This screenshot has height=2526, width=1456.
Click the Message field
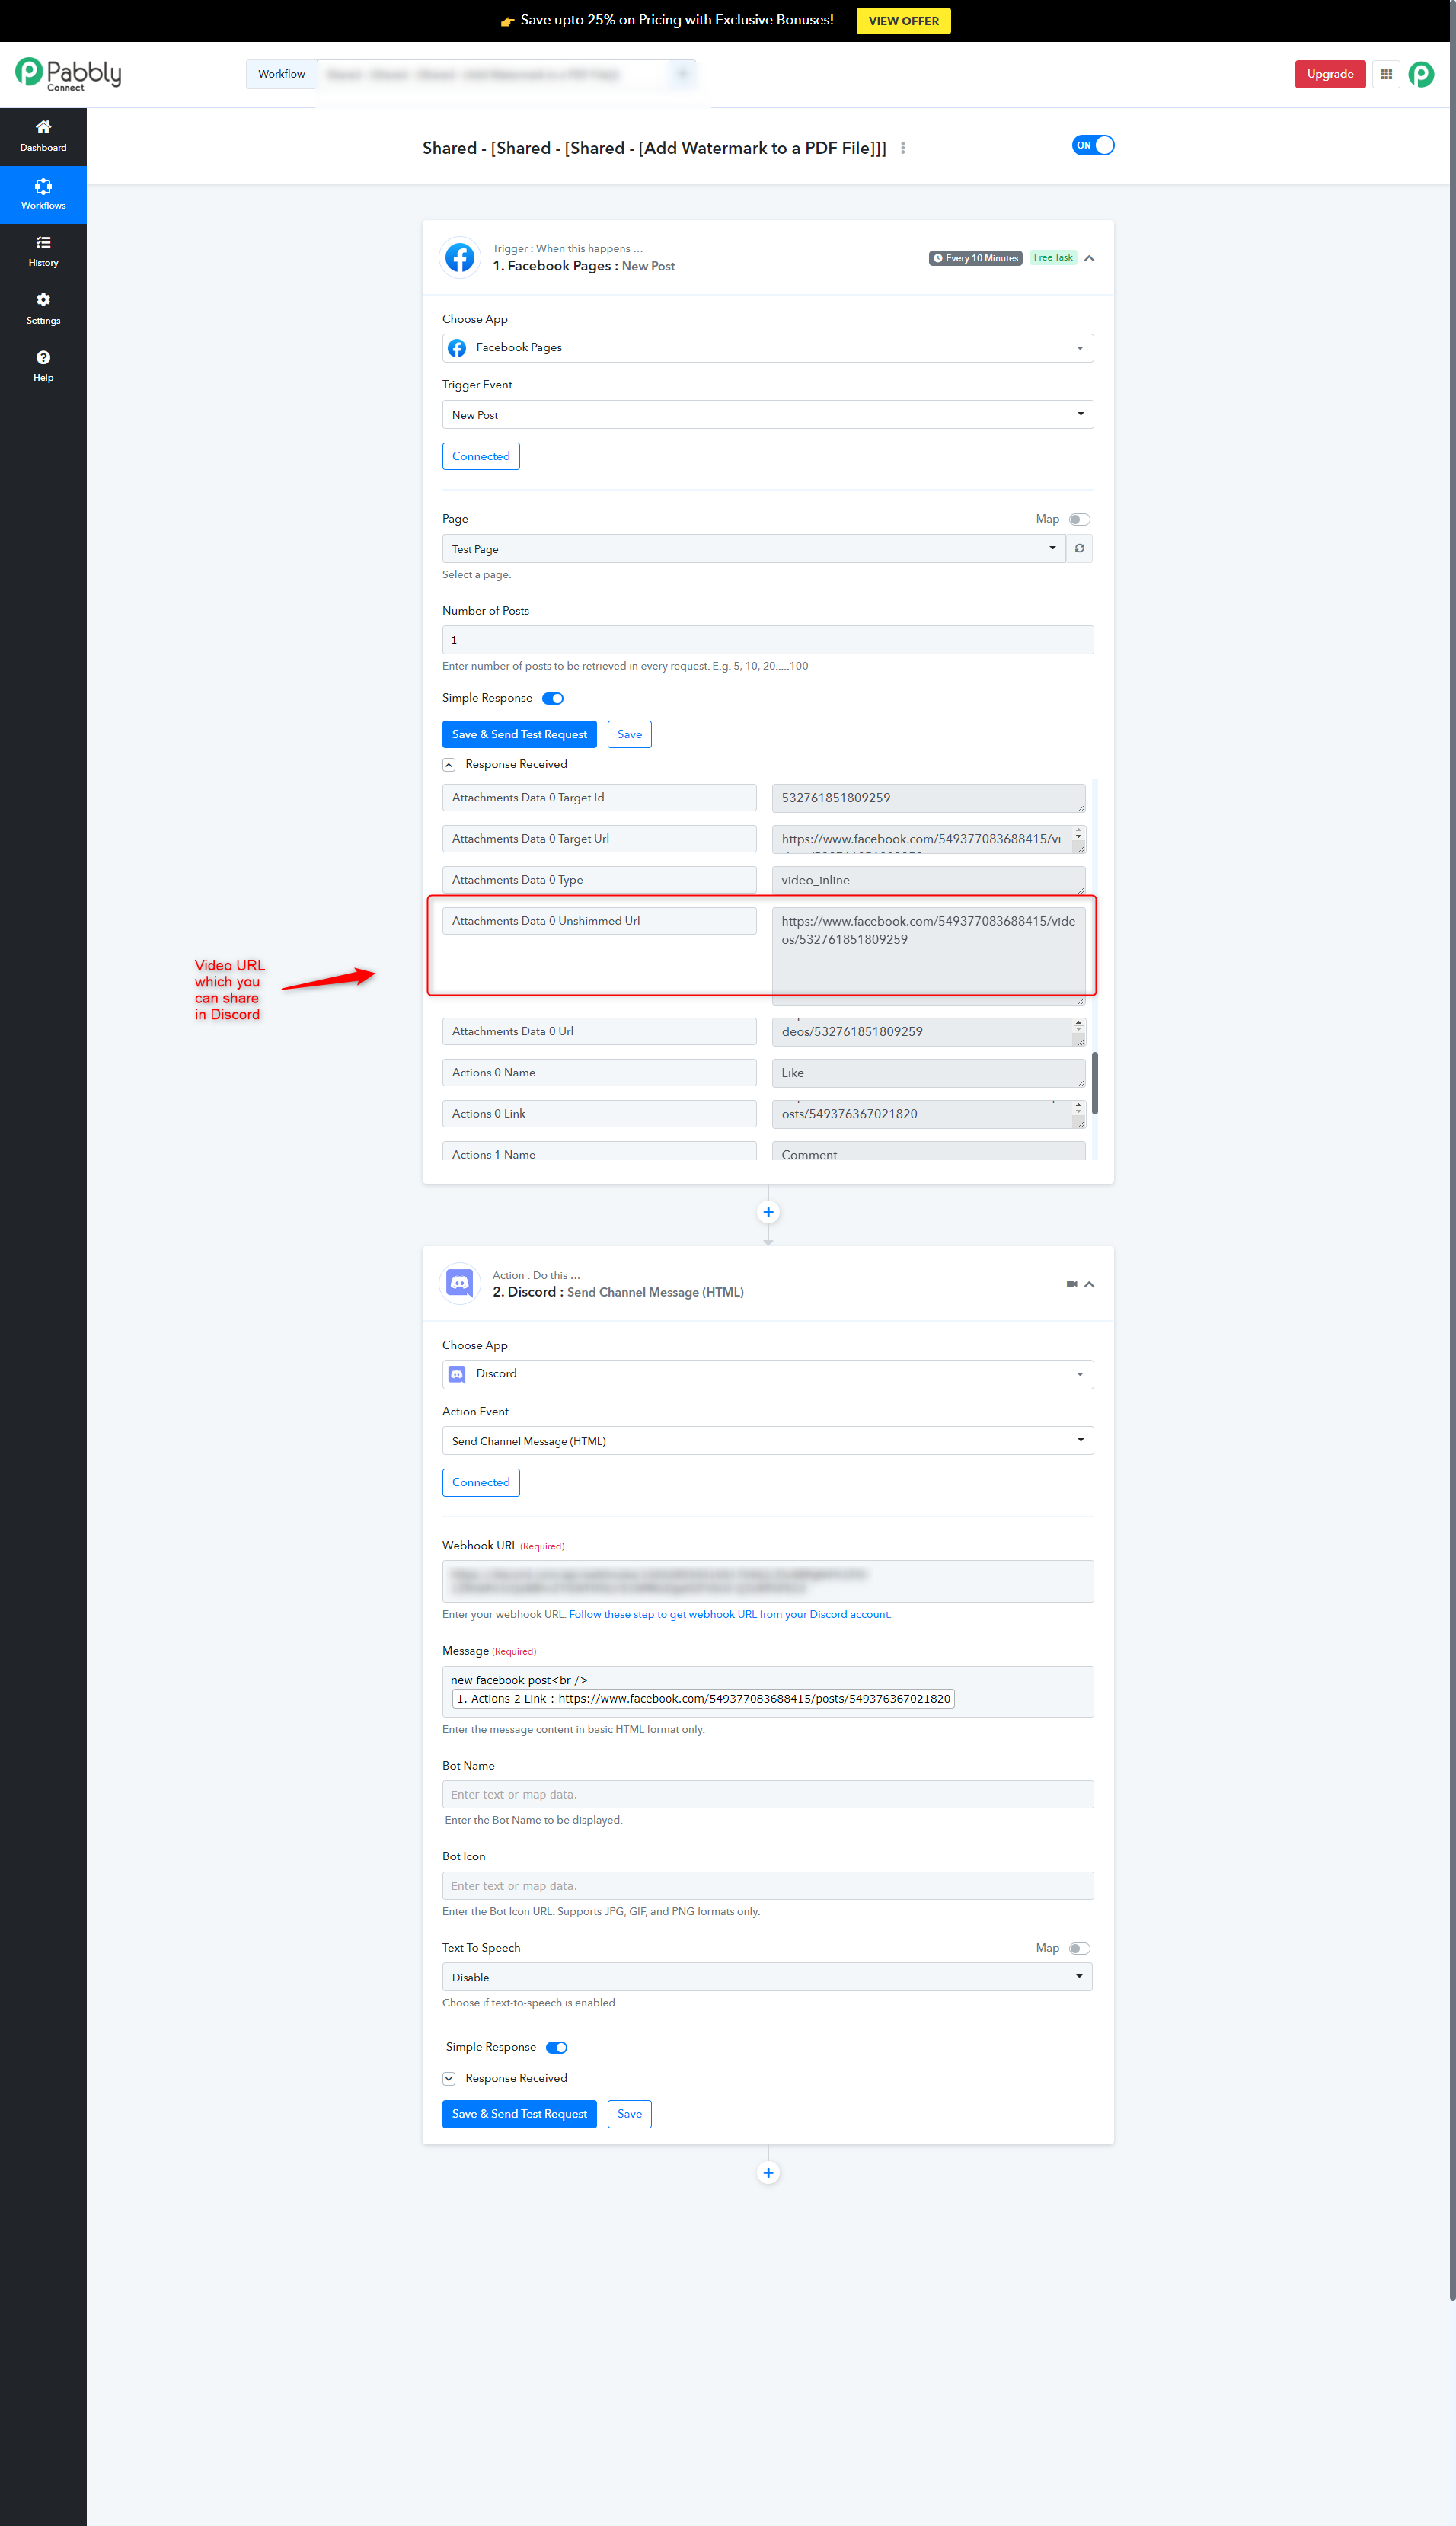click(768, 1691)
